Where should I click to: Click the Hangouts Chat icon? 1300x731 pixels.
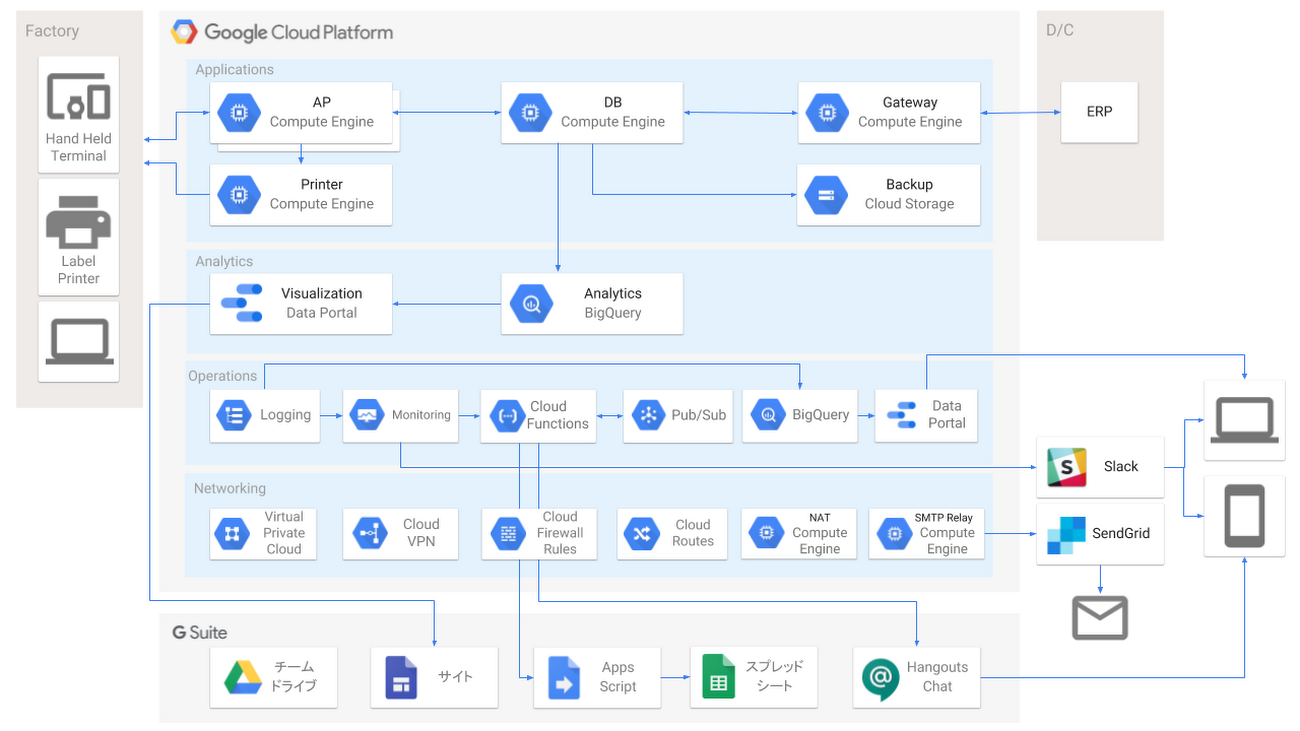click(881, 678)
